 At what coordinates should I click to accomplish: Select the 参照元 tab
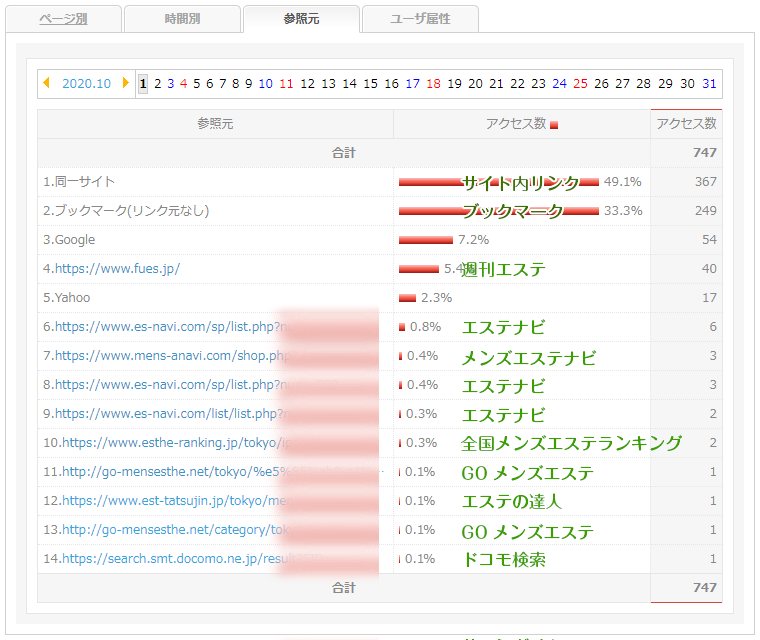[x=301, y=19]
